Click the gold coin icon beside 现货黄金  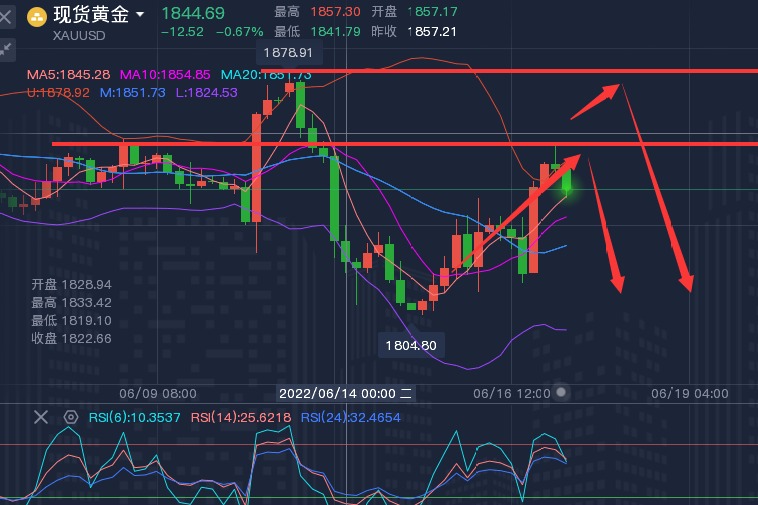[x=37, y=16]
